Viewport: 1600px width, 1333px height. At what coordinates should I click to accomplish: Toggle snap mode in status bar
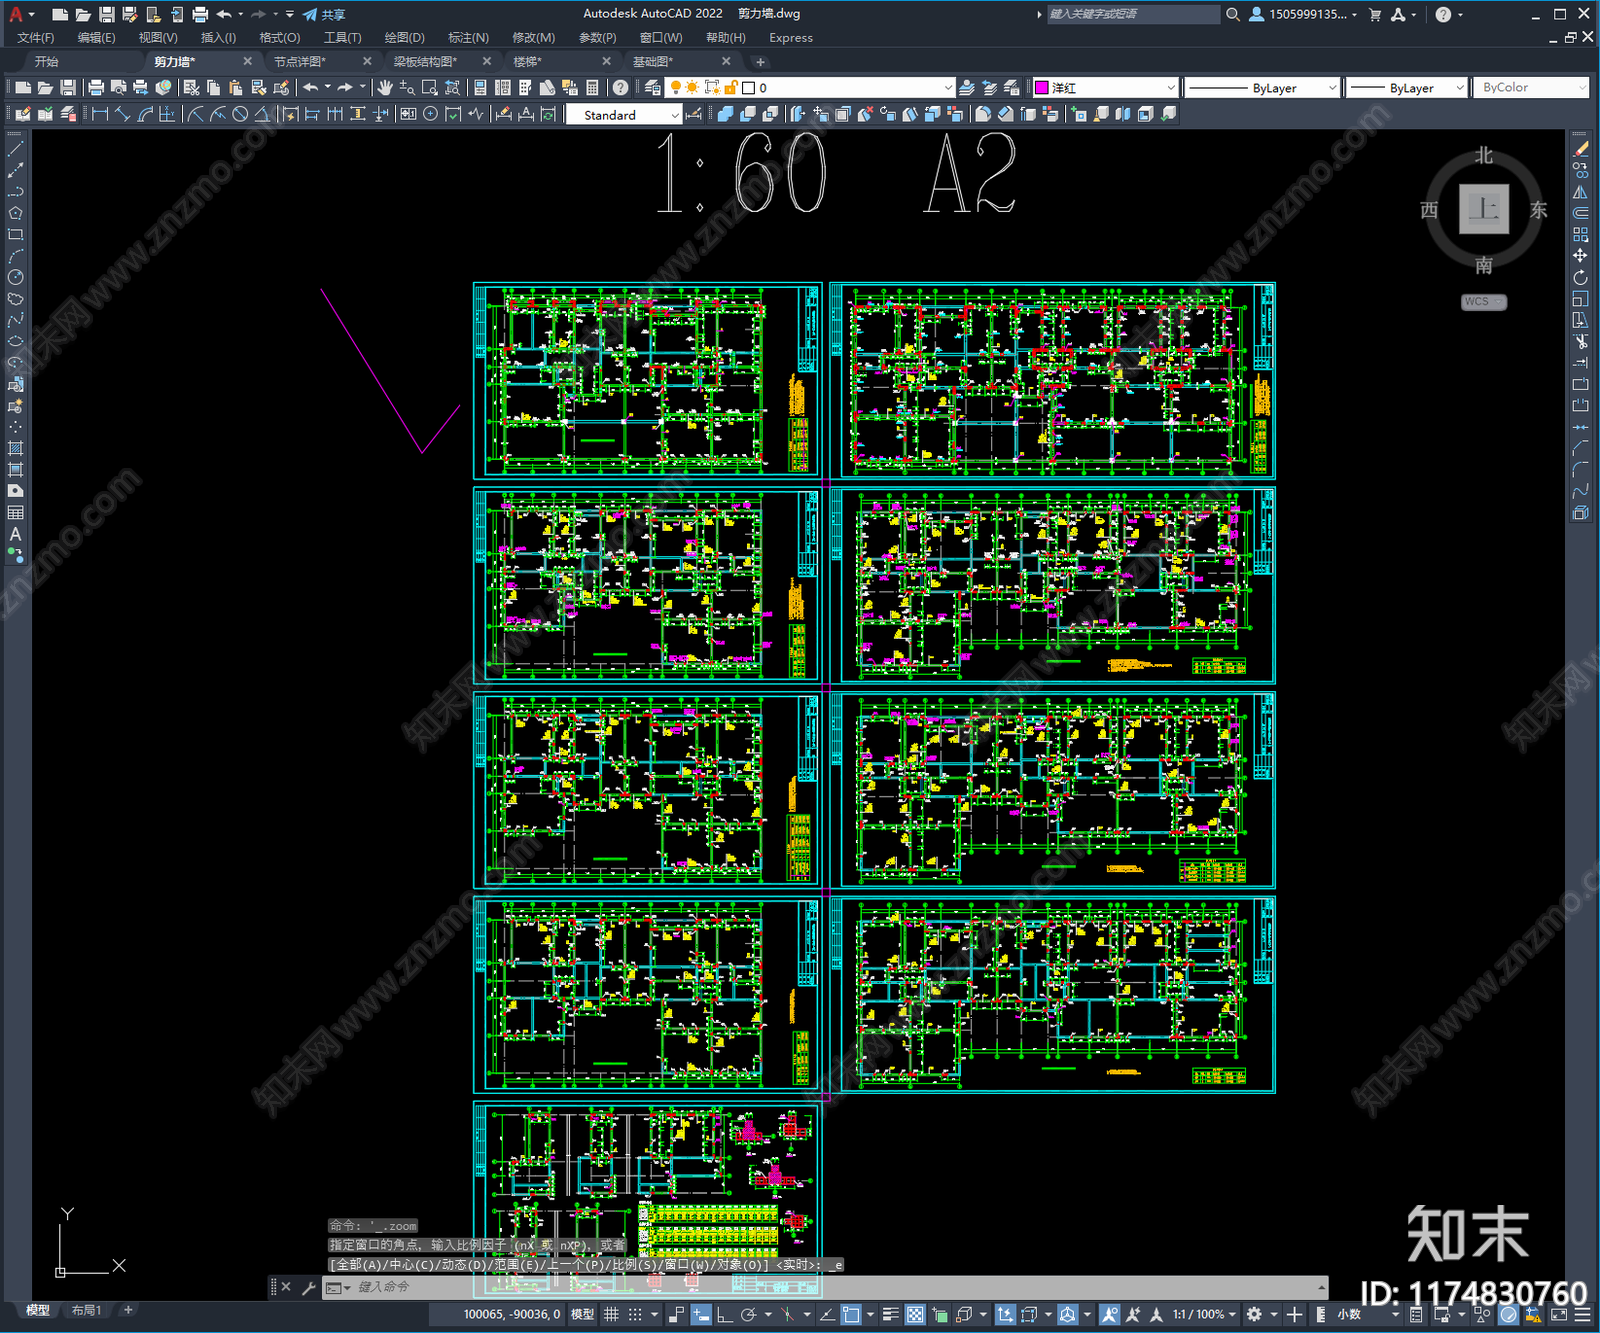click(x=635, y=1314)
